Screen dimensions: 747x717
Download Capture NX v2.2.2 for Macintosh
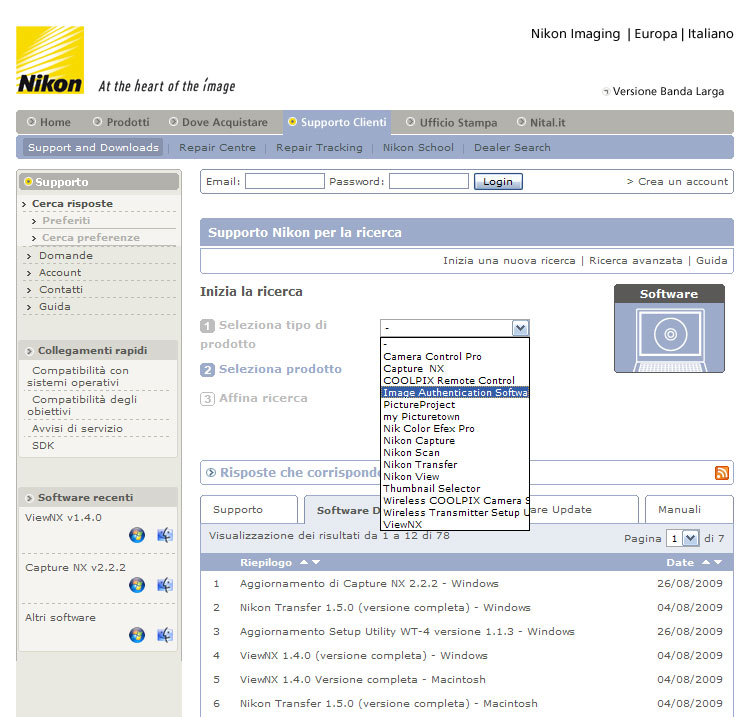pyautogui.click(x=165, y=585)
